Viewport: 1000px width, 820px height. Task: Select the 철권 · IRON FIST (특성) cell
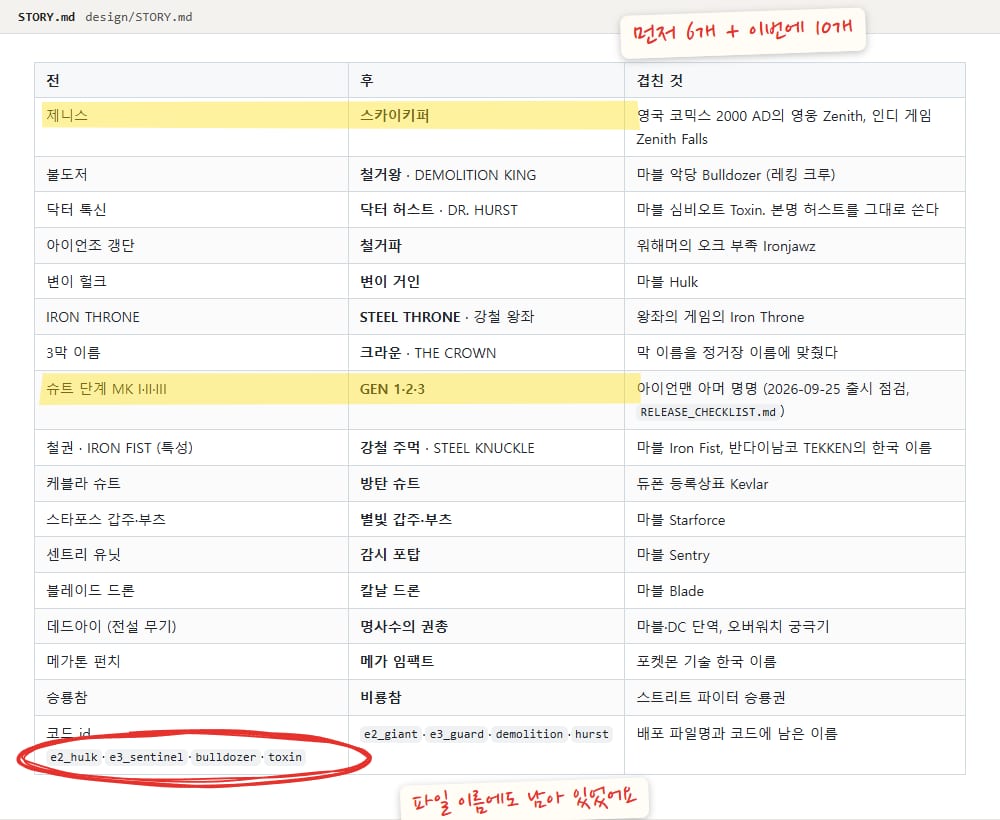pyautogui.click(x=191, y=448)
